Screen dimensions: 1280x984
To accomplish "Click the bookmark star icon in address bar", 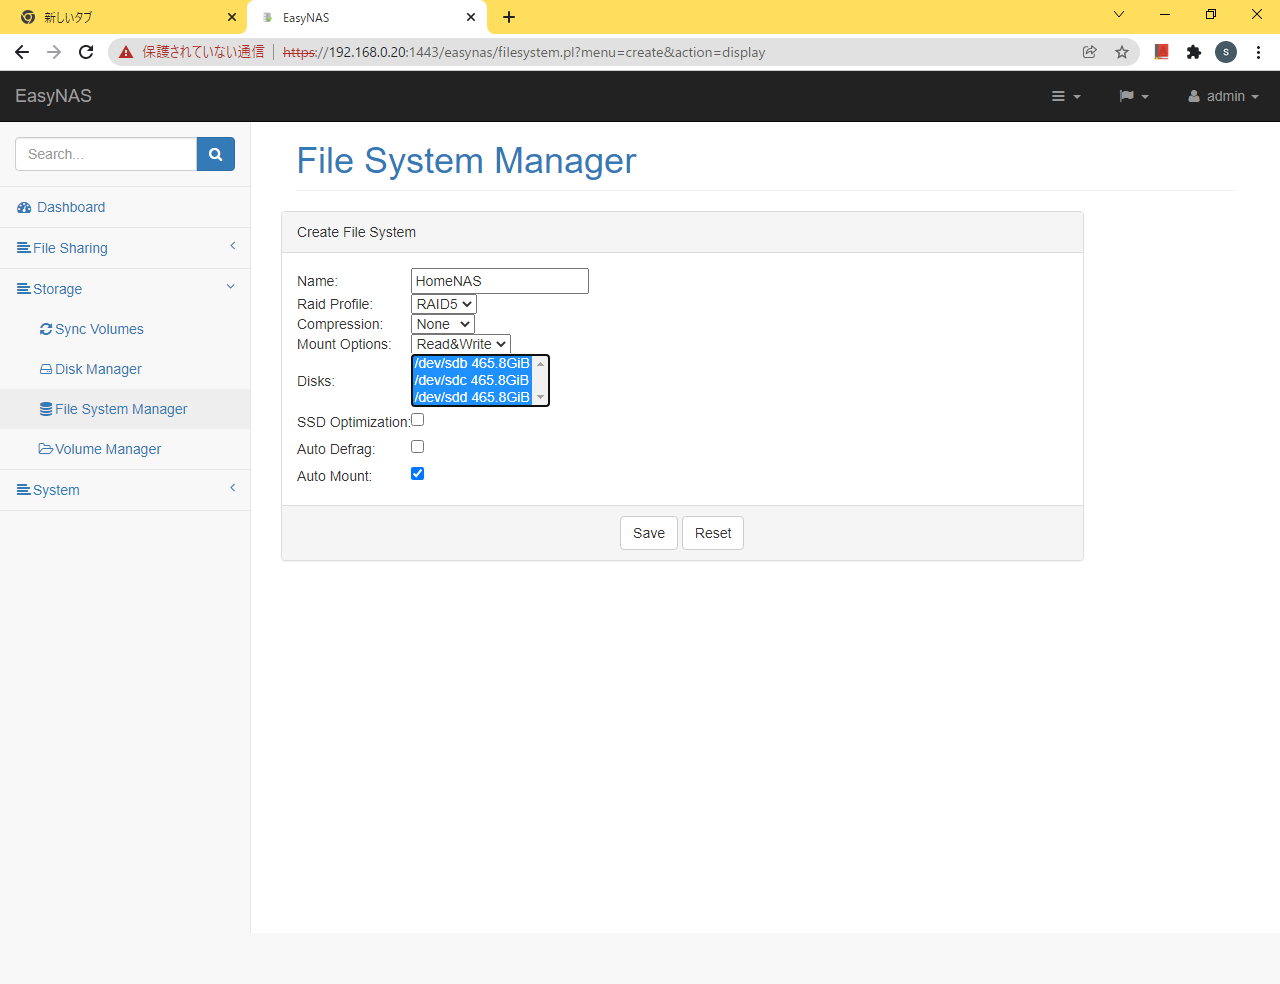I will pyautogui.click(x=1122, y=52).
